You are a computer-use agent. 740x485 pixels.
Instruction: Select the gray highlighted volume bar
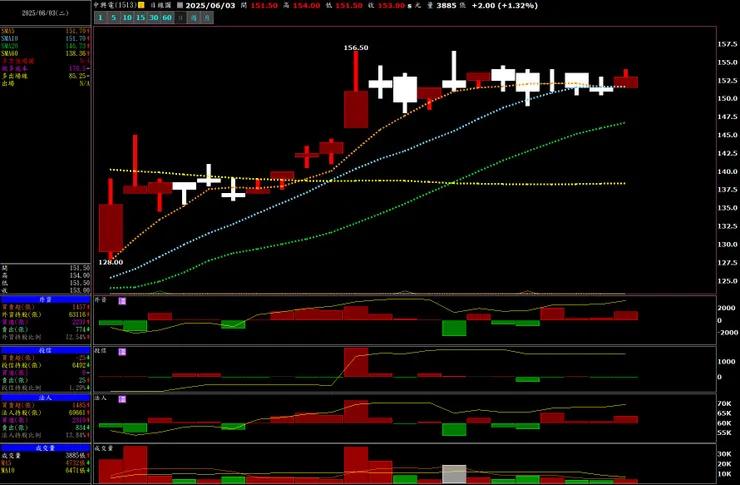(454, 474)
